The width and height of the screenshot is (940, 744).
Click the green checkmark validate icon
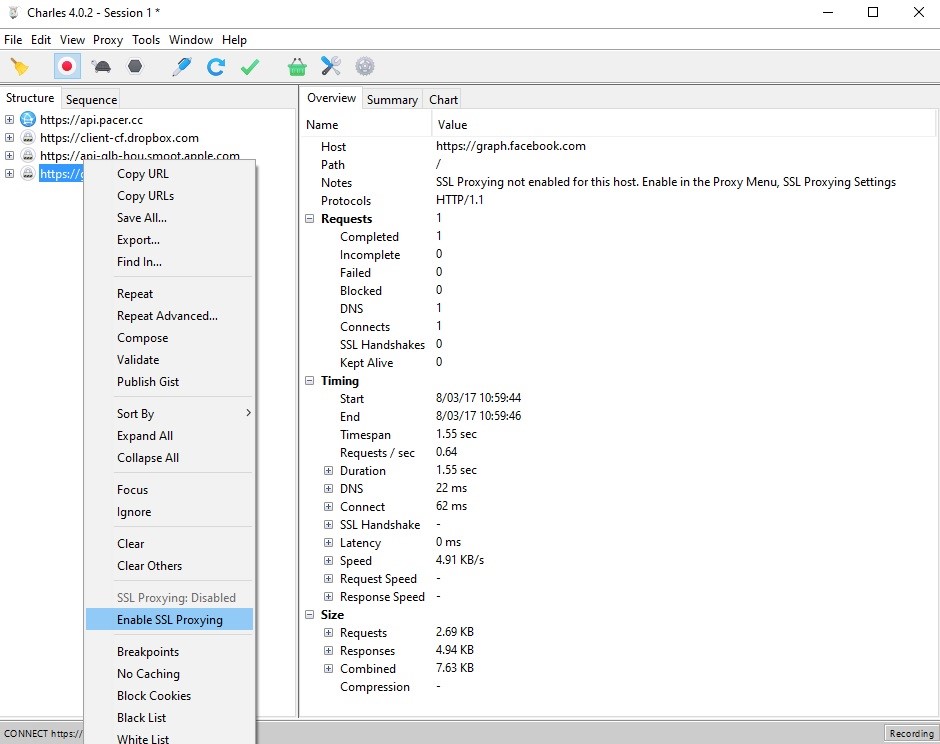point(250,67)
